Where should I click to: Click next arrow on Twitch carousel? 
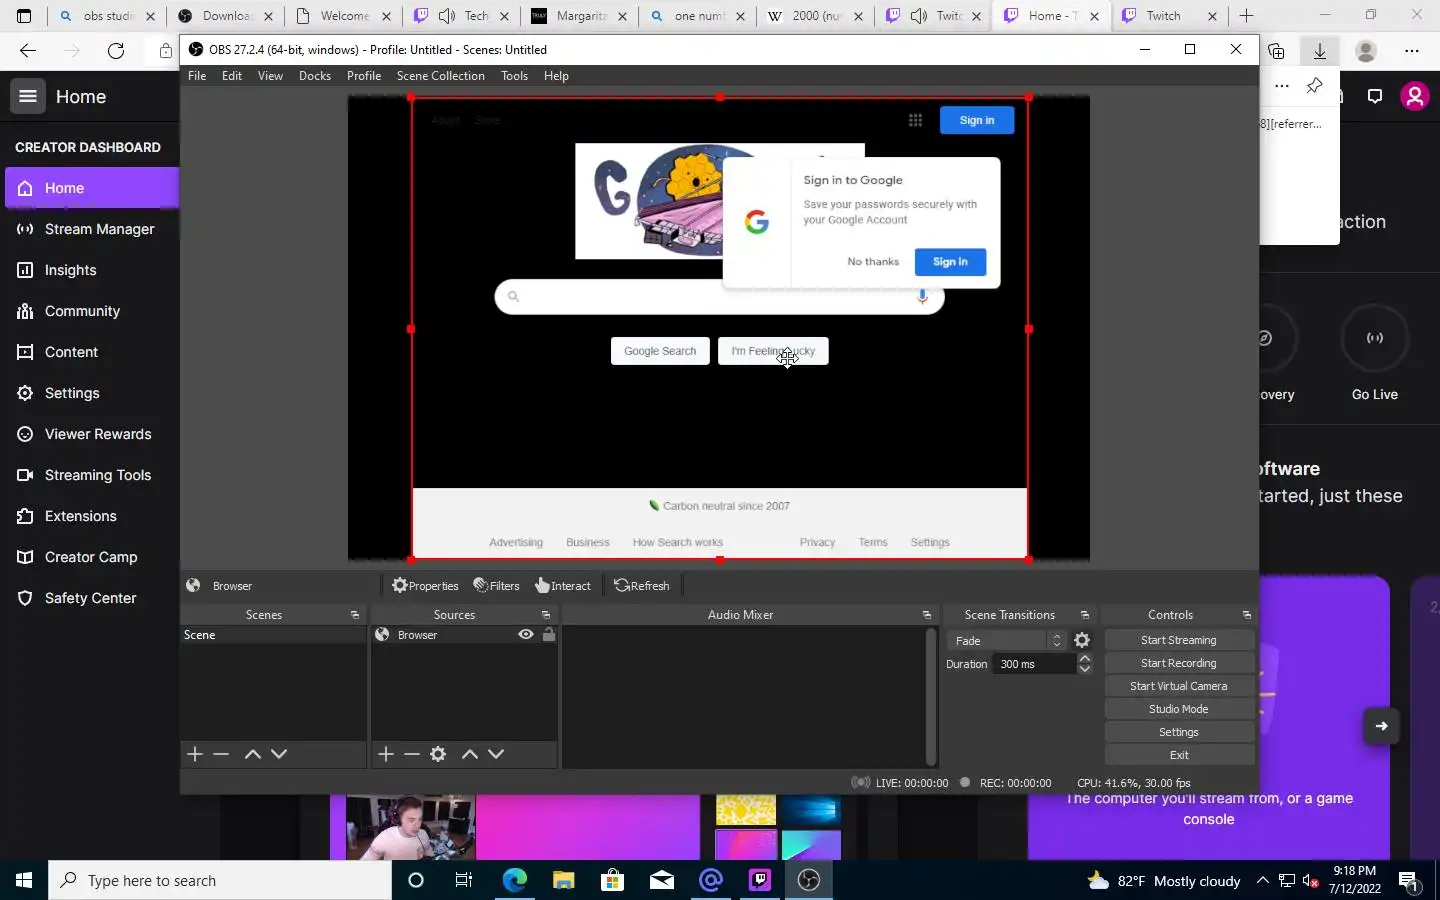[1381, 726]
